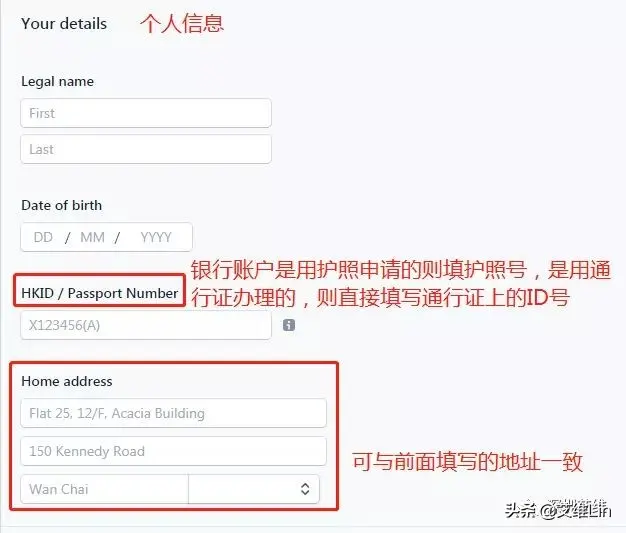Click the Date of birth label
The image size is (626, 533).
[x=61, y=205]
